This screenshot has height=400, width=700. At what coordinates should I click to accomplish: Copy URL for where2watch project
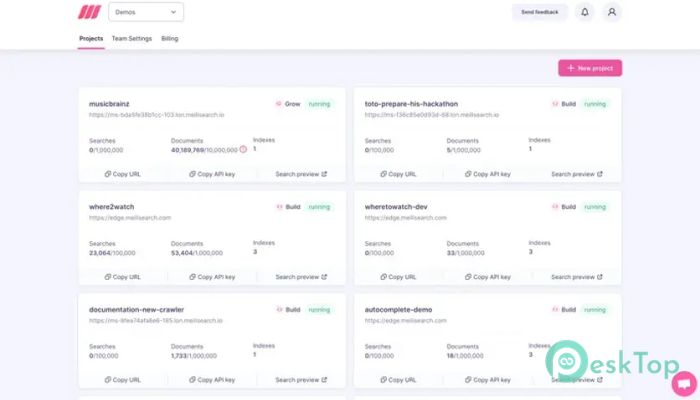tap(122, 277)
